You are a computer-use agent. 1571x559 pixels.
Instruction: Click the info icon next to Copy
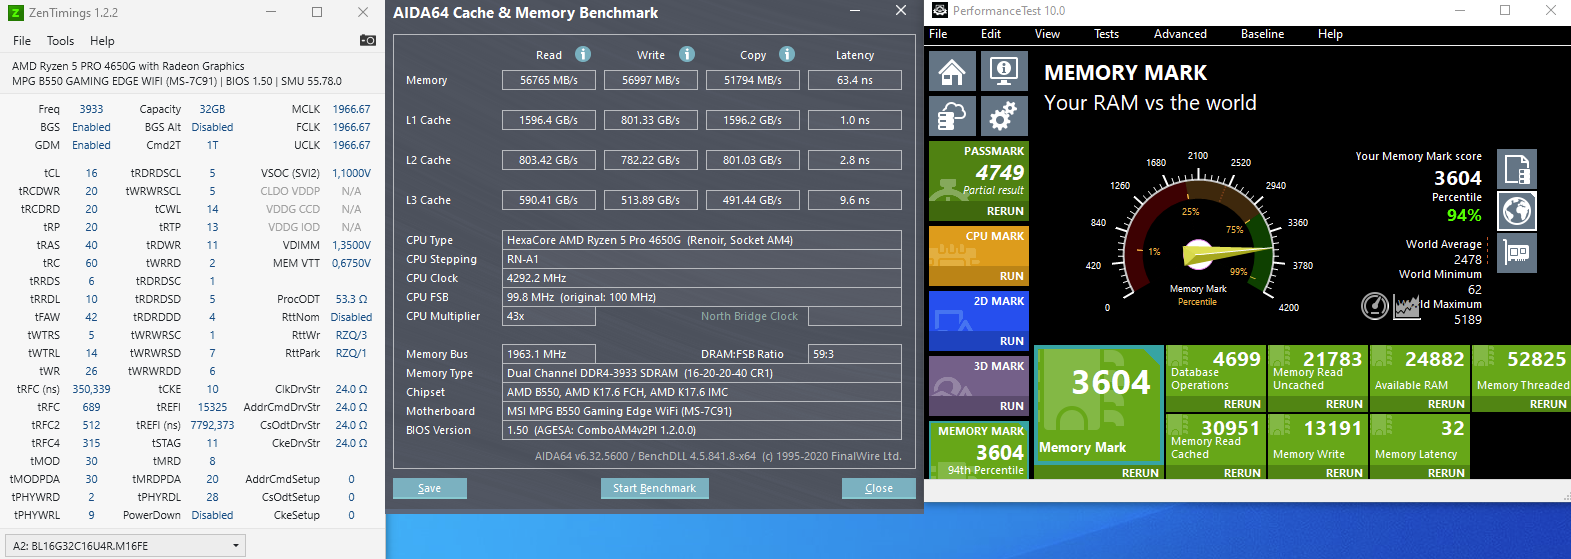coord(787,54)
